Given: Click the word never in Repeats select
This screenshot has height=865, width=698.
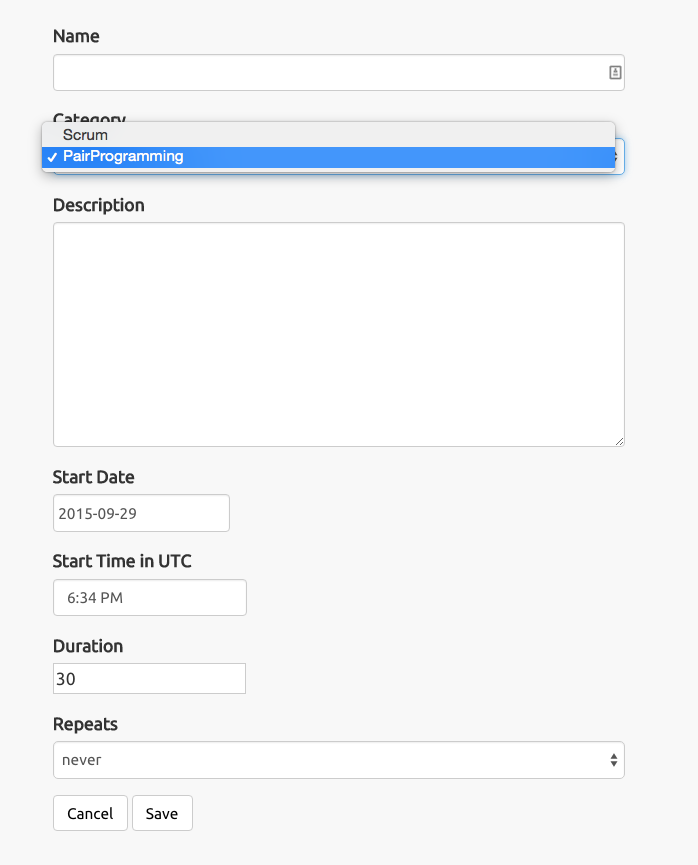Looking at the screenshot, I should [82, 760].
